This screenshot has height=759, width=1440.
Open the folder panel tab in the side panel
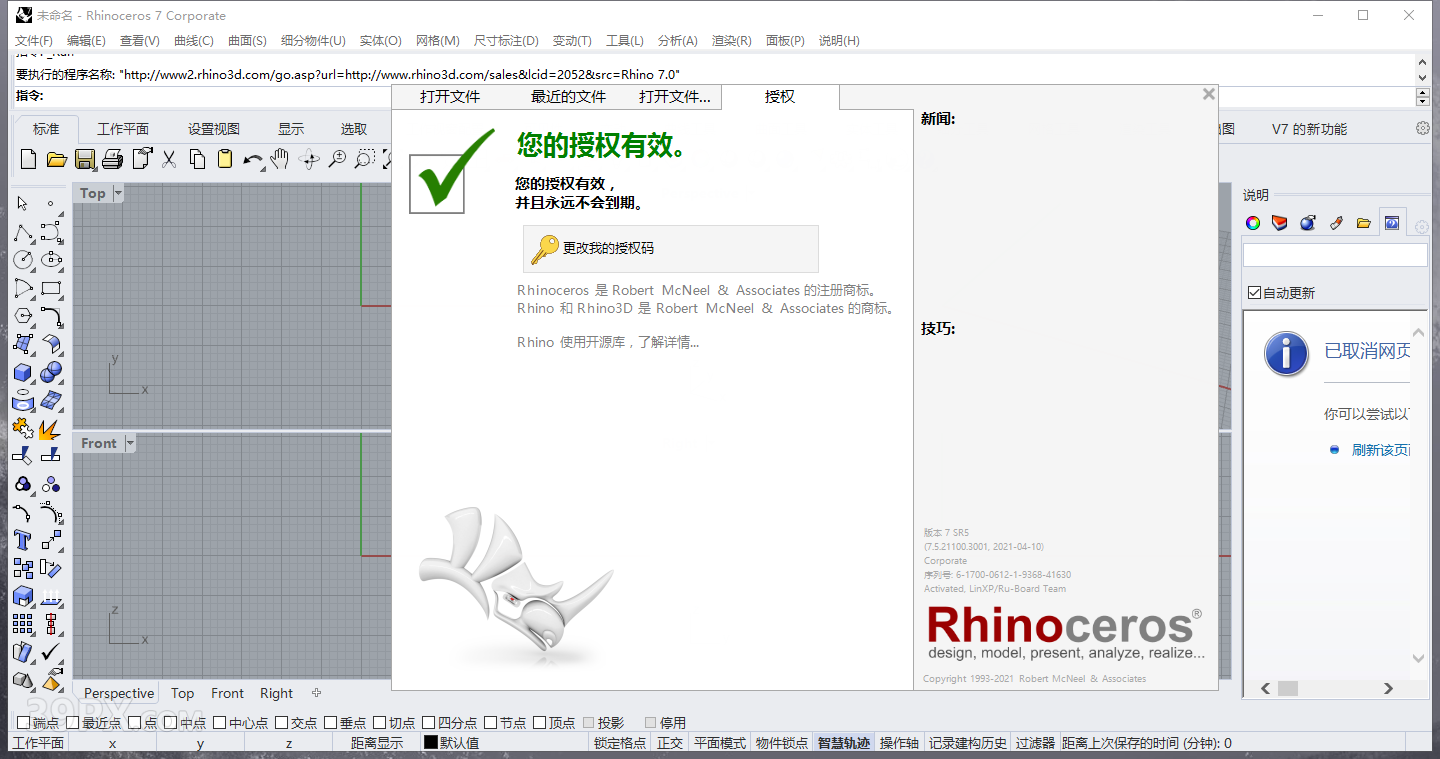tap(1364, 222)
